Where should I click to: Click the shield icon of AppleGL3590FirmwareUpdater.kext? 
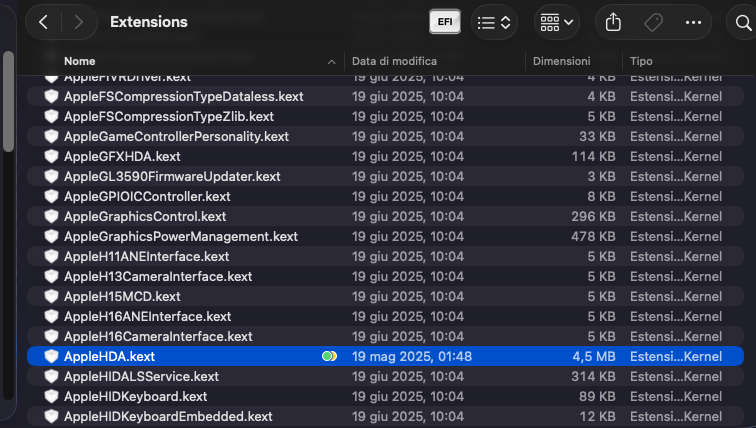pos(51,176)
